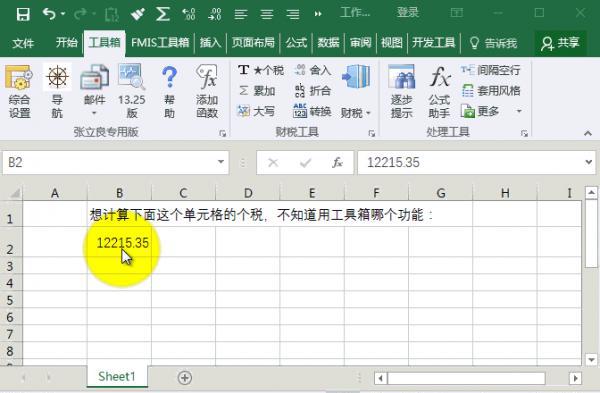Collapse the ribbon with the chevron
Screen dimensions: 600x393
[588, 134]
